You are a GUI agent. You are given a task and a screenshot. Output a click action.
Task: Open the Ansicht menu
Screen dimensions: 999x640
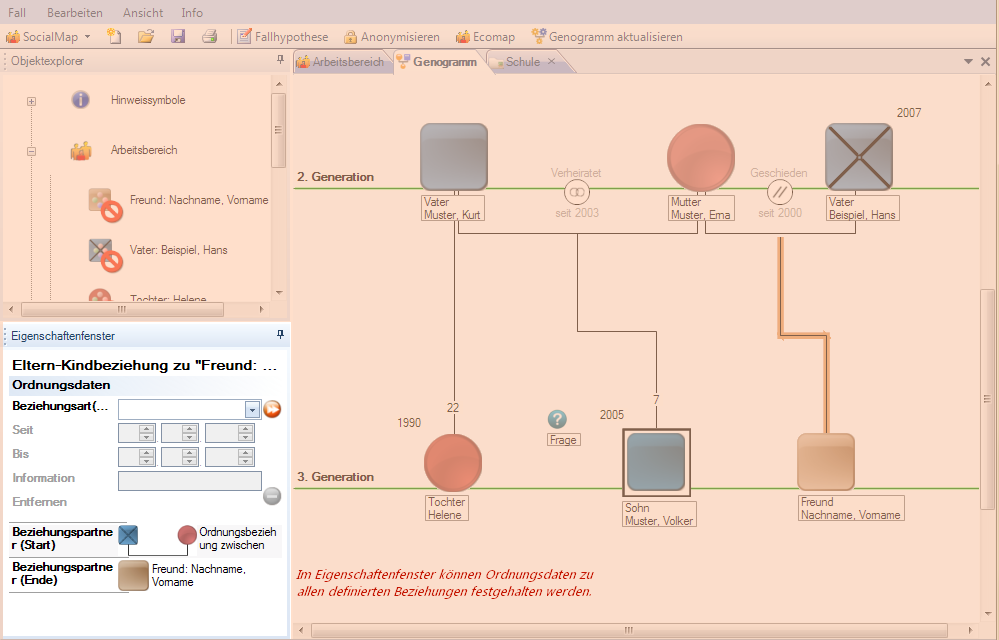click(x=143, y=13)
